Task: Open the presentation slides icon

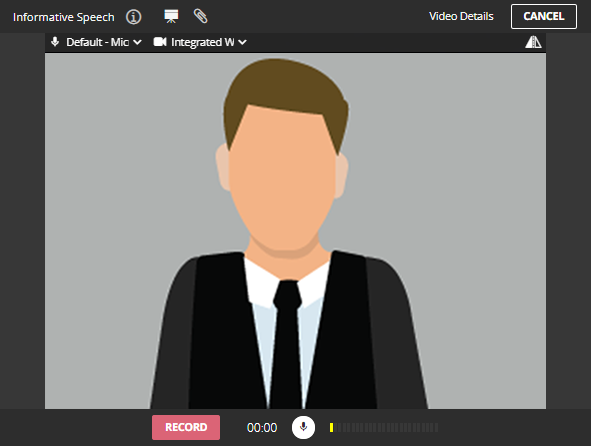Action: (x=171, y=16)
